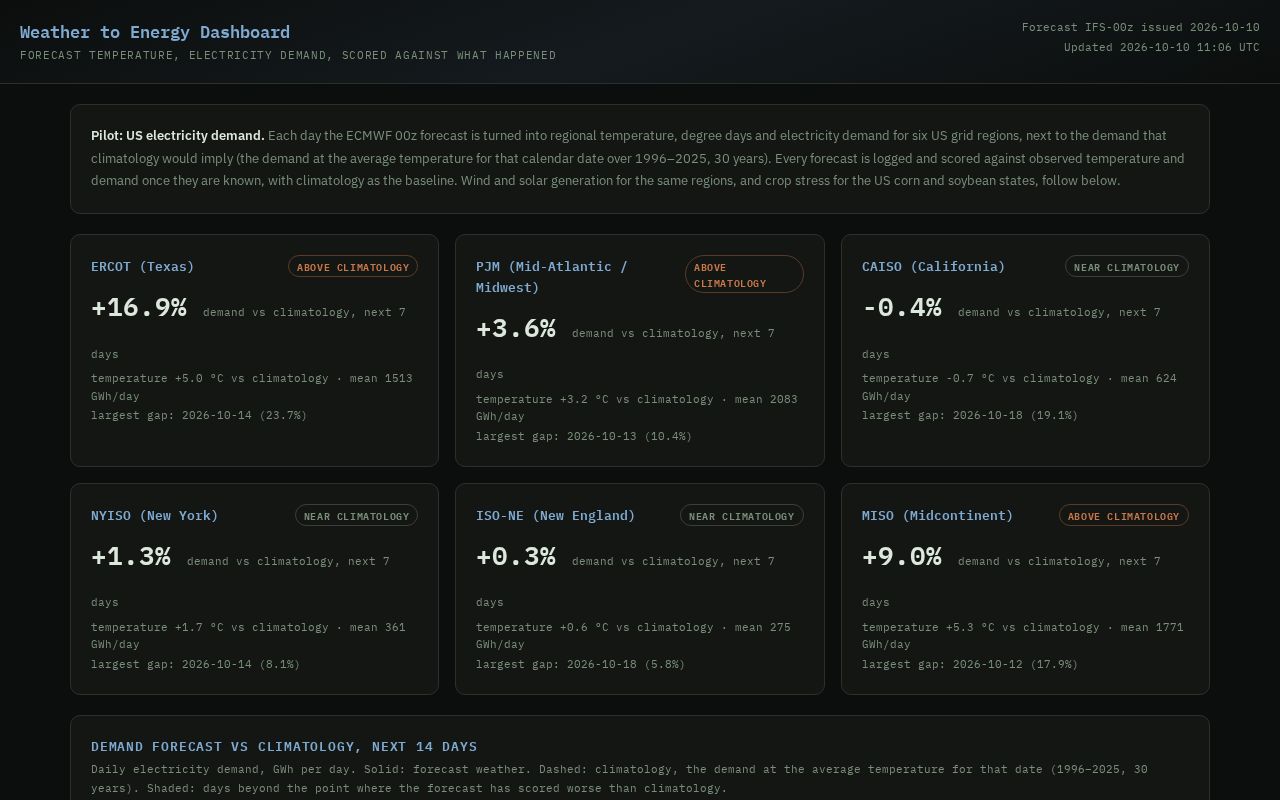Image resolution: width=1280 pixels, height=800 pixels.
Task: Click the Near Climatology badge on ISO-NE card
Action: tap(742, 516)
